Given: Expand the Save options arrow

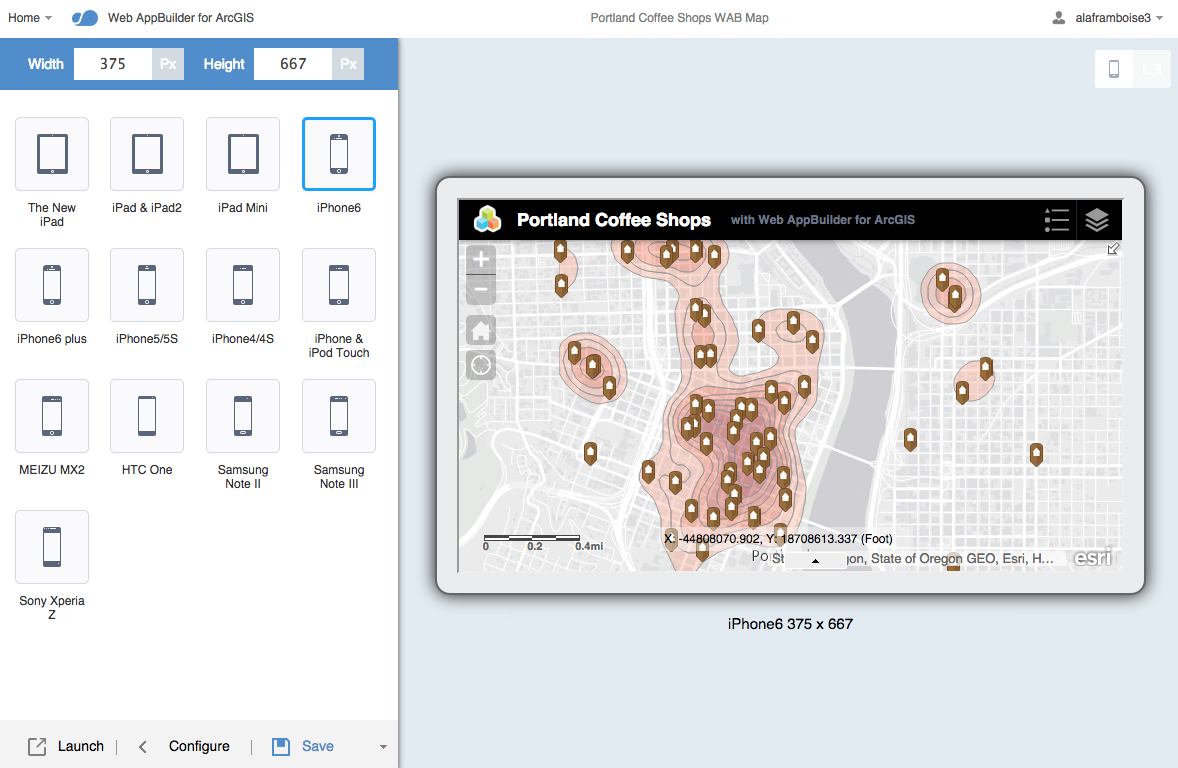Looking at the screenshot, I should click(x=383, y=746).
